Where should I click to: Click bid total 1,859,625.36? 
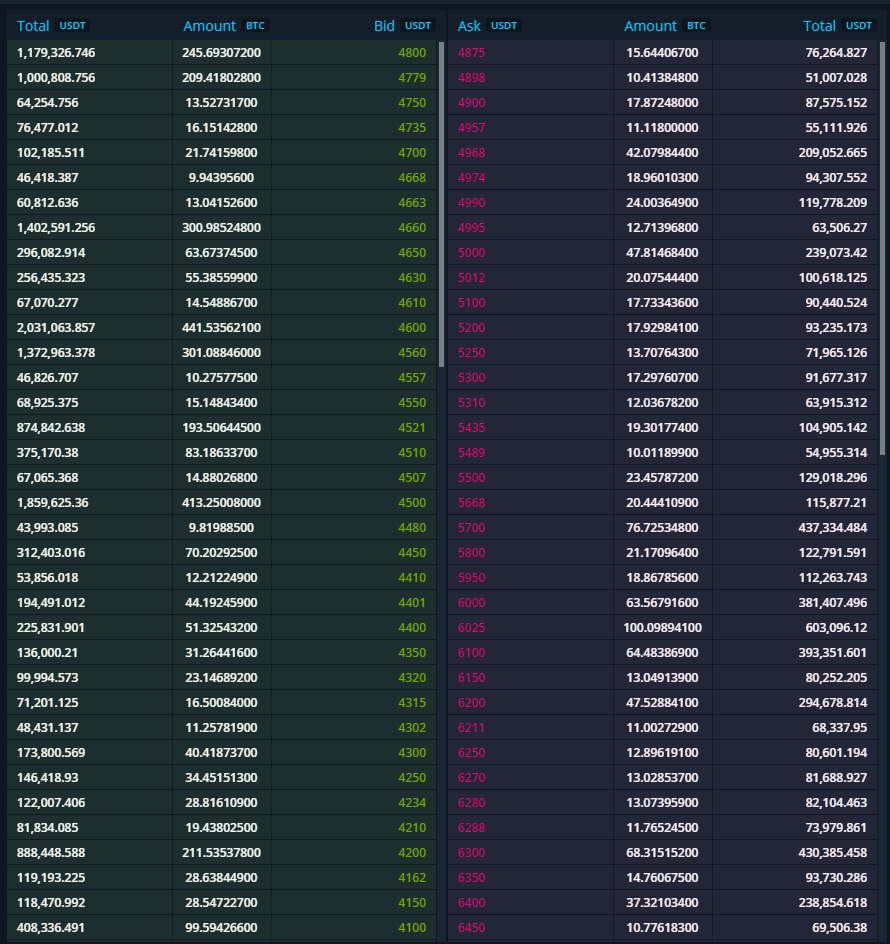(52, 502)
